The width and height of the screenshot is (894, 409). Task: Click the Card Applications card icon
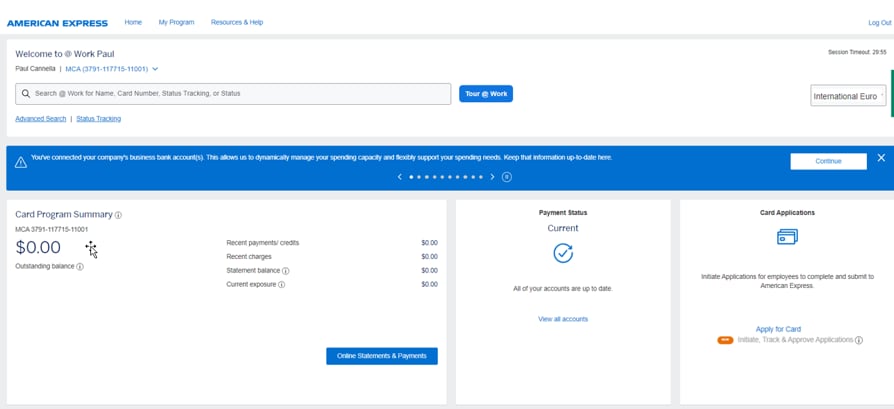(787, 237)
